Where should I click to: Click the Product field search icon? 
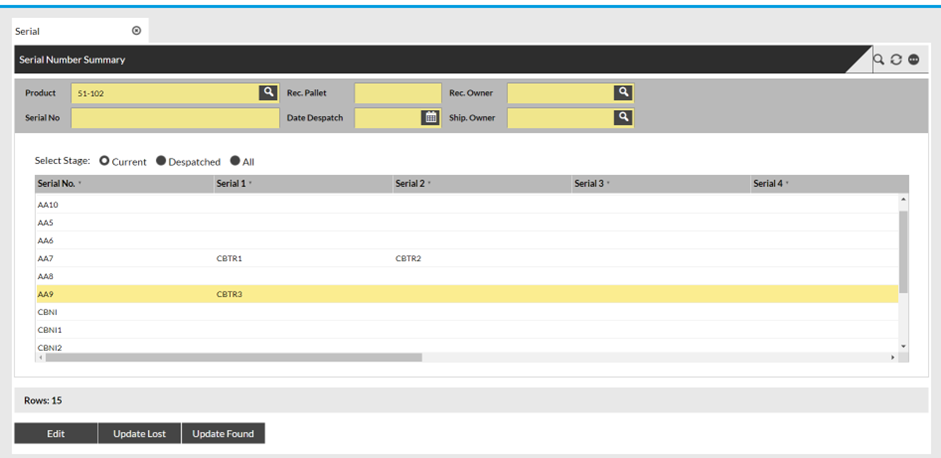click(268, 93)
